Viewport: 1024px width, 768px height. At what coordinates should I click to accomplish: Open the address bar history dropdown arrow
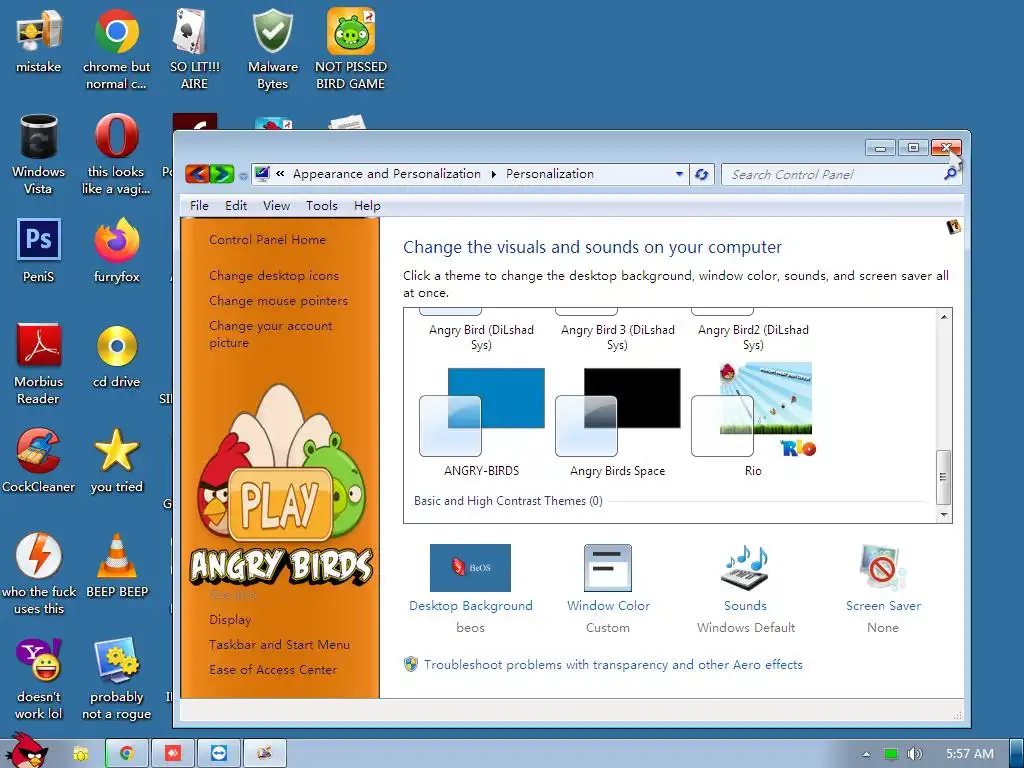tap(679, 174)
